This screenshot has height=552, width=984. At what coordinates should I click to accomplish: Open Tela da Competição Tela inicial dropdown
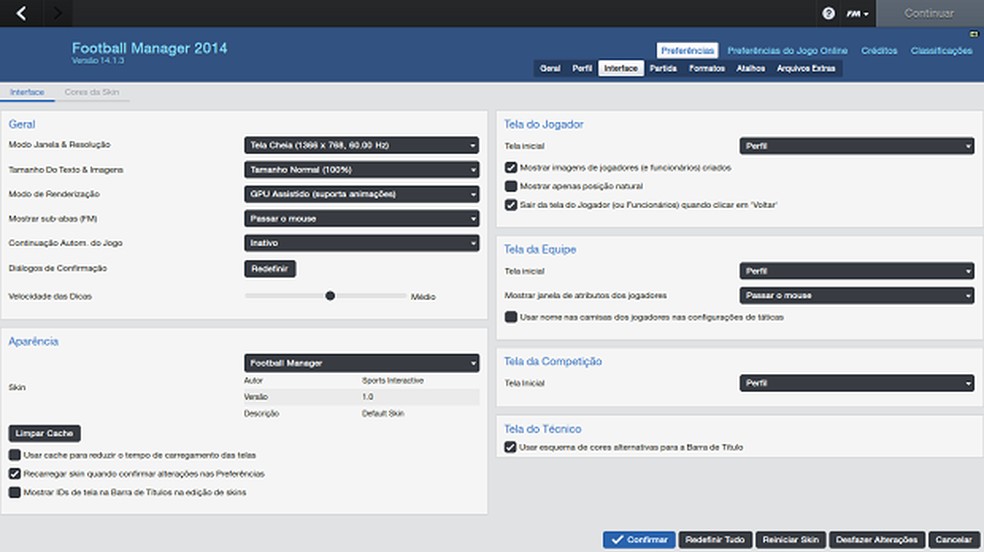pos(857,383)
